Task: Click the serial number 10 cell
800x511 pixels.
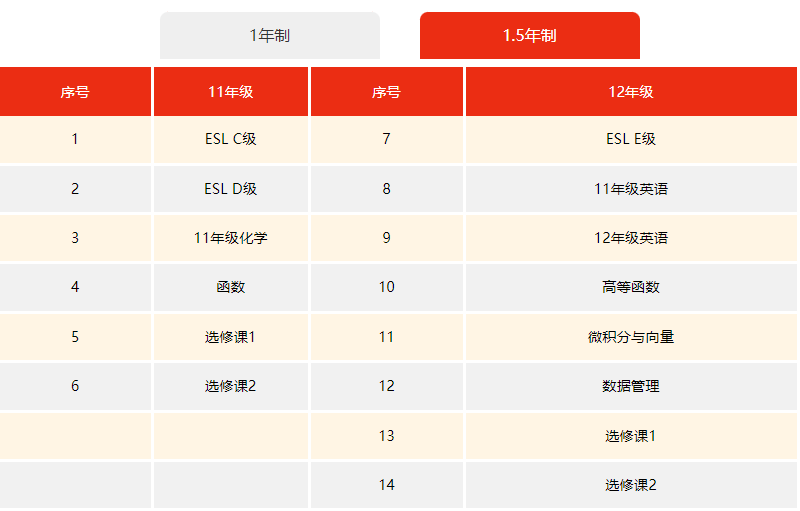Action: click(x=387, y=287)
